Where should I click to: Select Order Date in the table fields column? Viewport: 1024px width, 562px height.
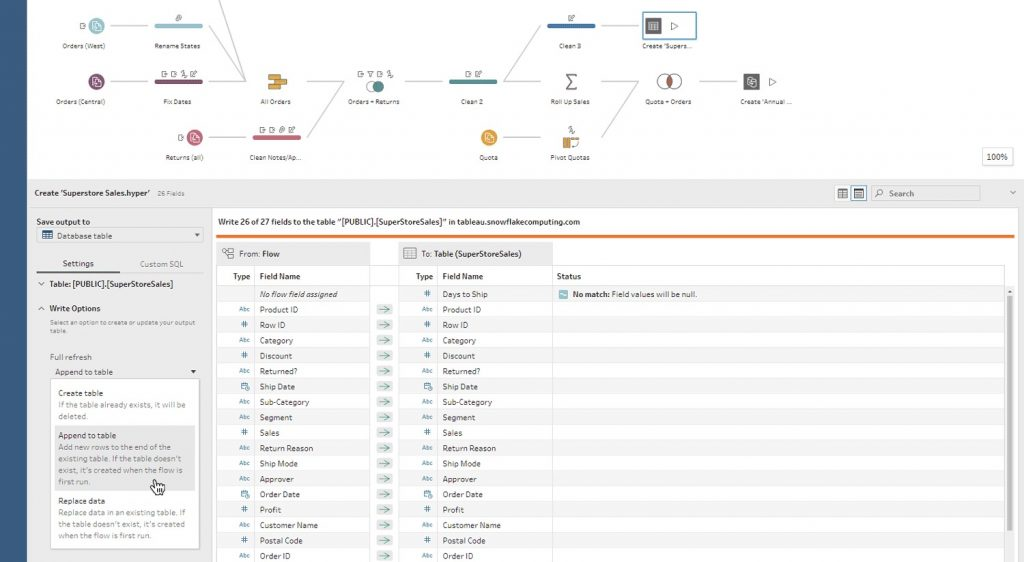pos(462,494)
